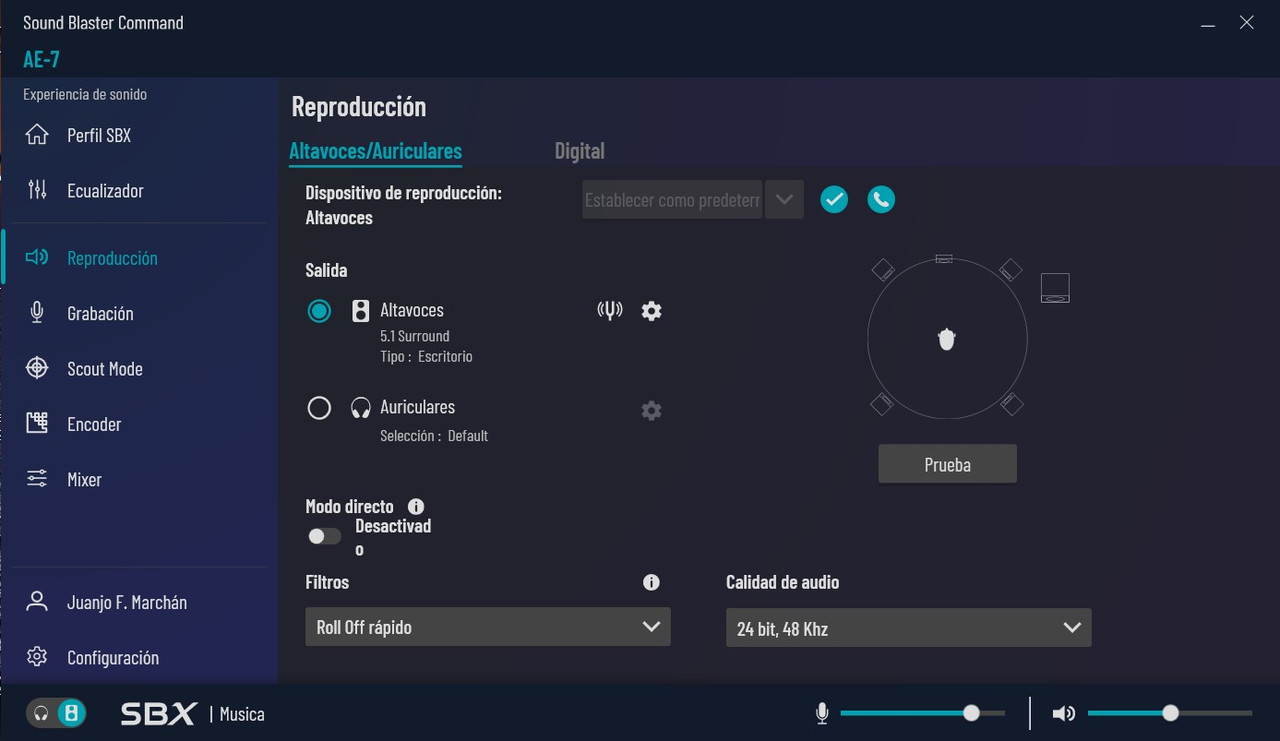Click the front right speaker icon
The image size is (1280, 741).
point(1011,269)
